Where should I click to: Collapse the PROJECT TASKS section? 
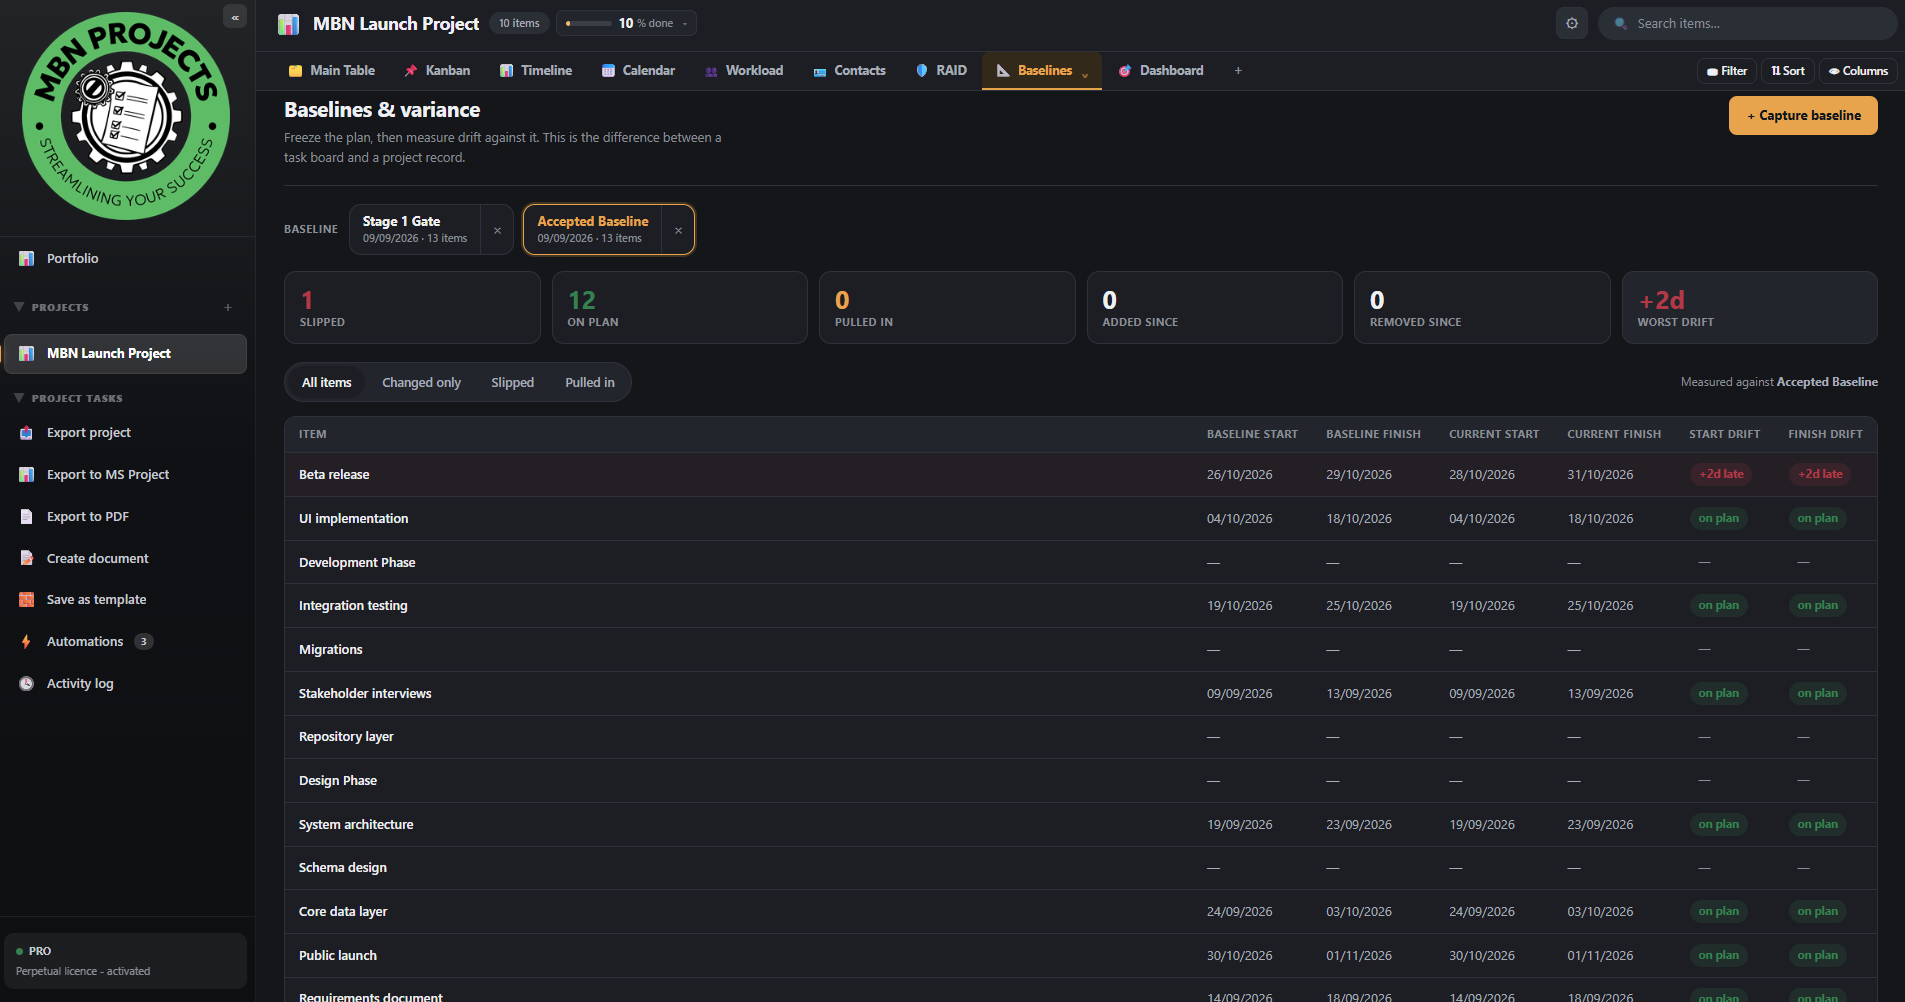[19, 398]
